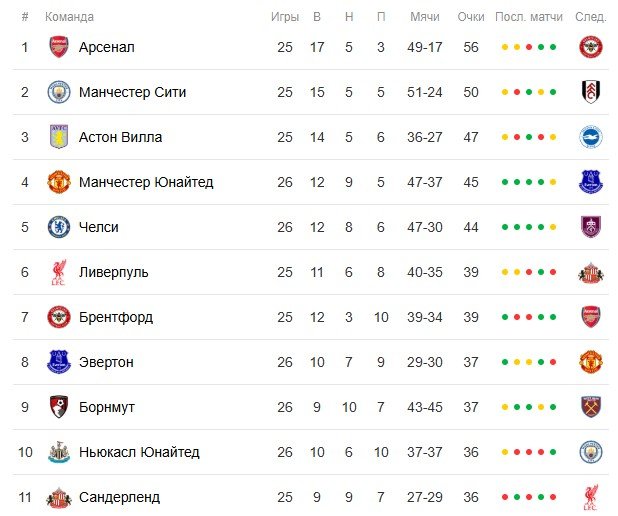618x516 pixels.
Task: Click Sunderland's last recent-match red dot
Action: coord(553,497)
